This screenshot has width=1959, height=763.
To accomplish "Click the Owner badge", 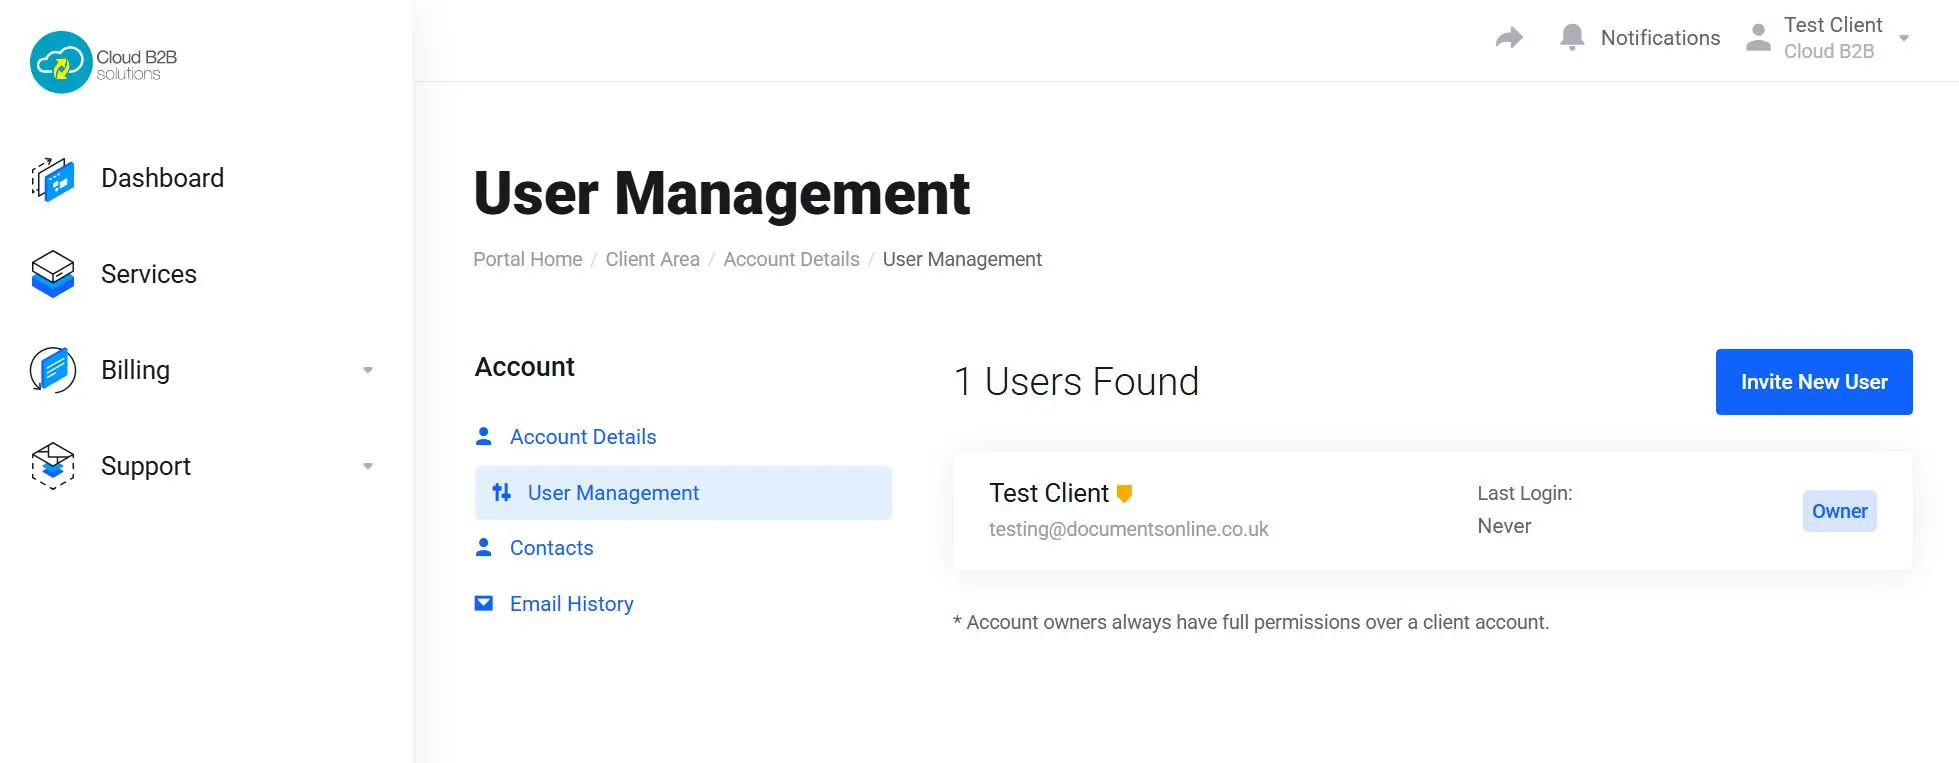I will pos(1840,511).
